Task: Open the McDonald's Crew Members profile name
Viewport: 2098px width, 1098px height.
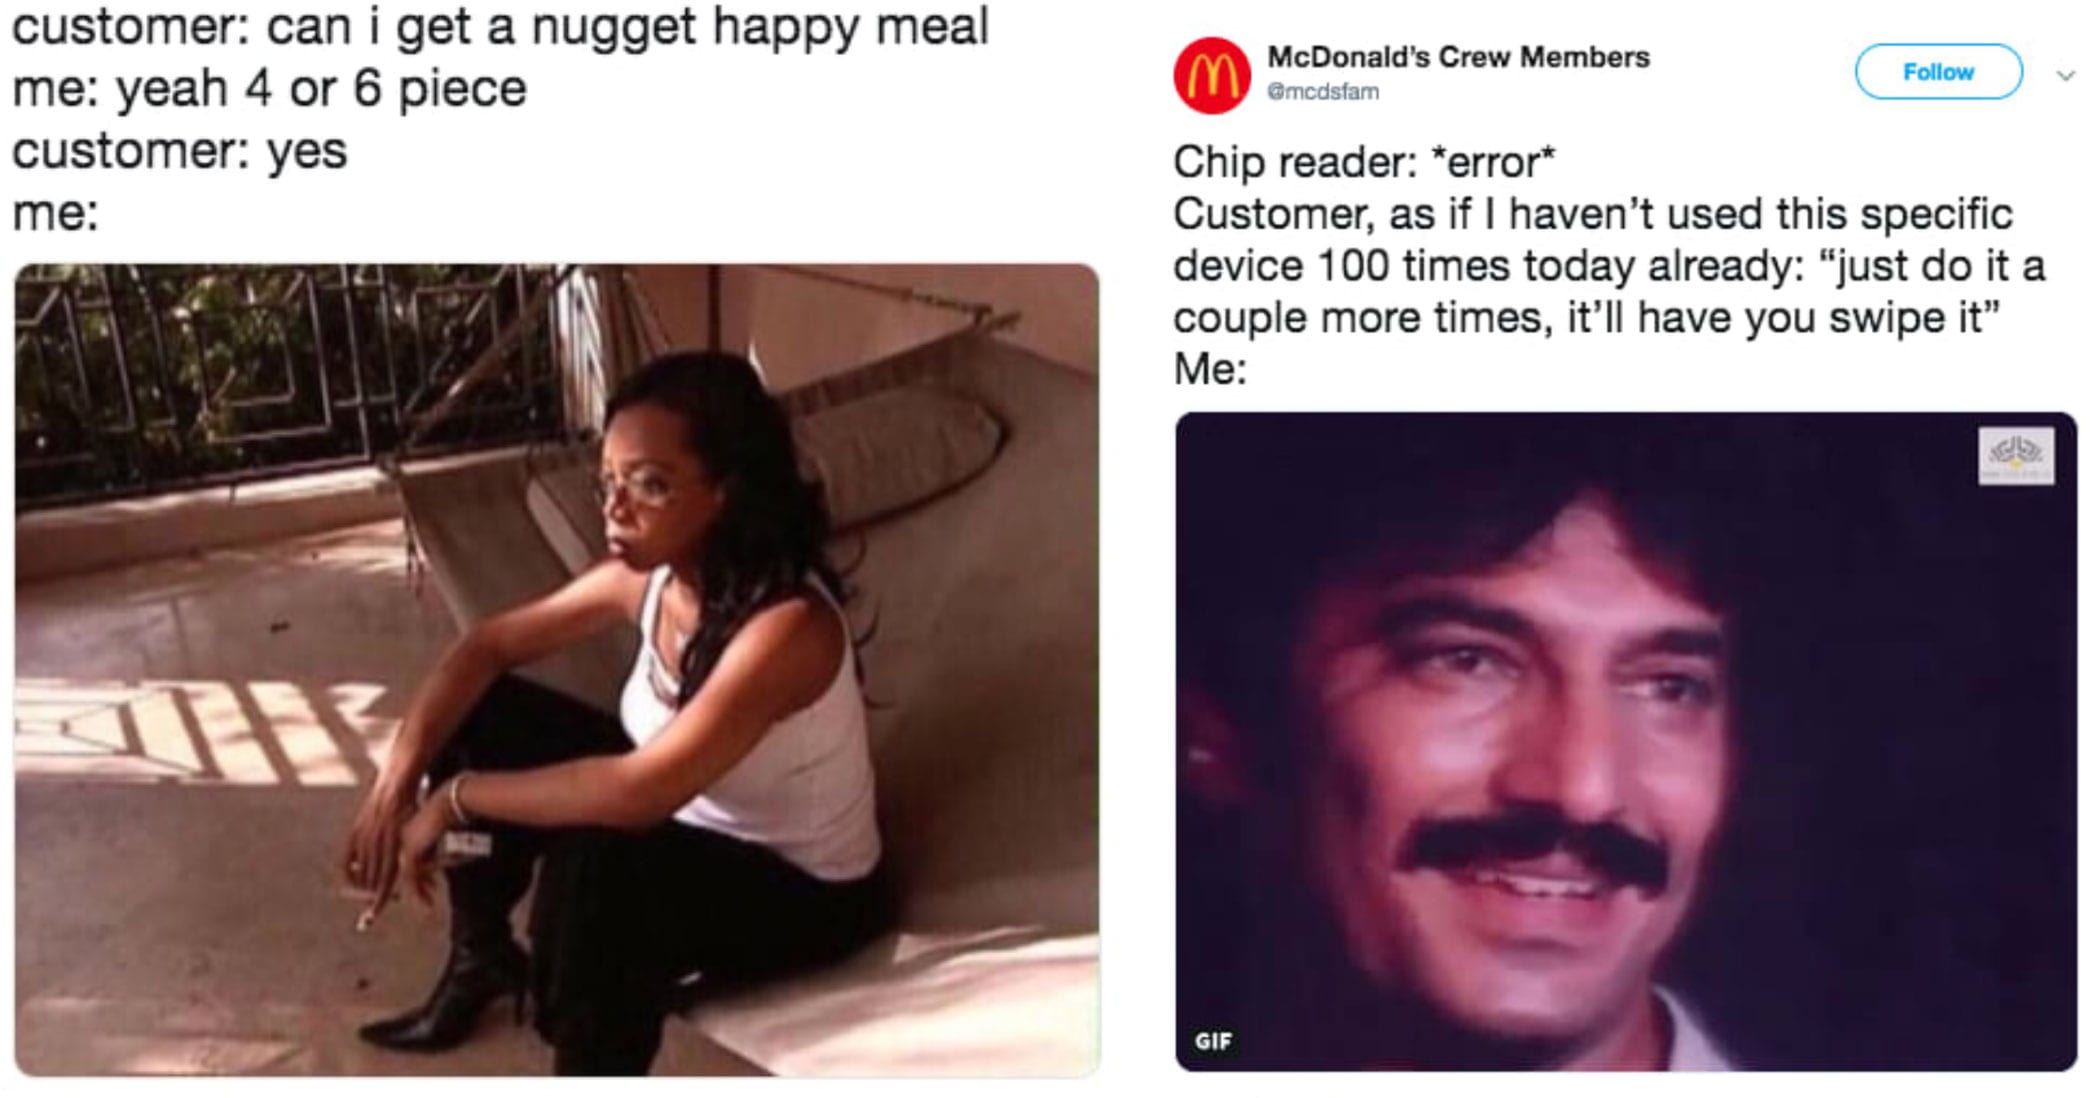Action: pyautogui.click(x=1458, y=57)
